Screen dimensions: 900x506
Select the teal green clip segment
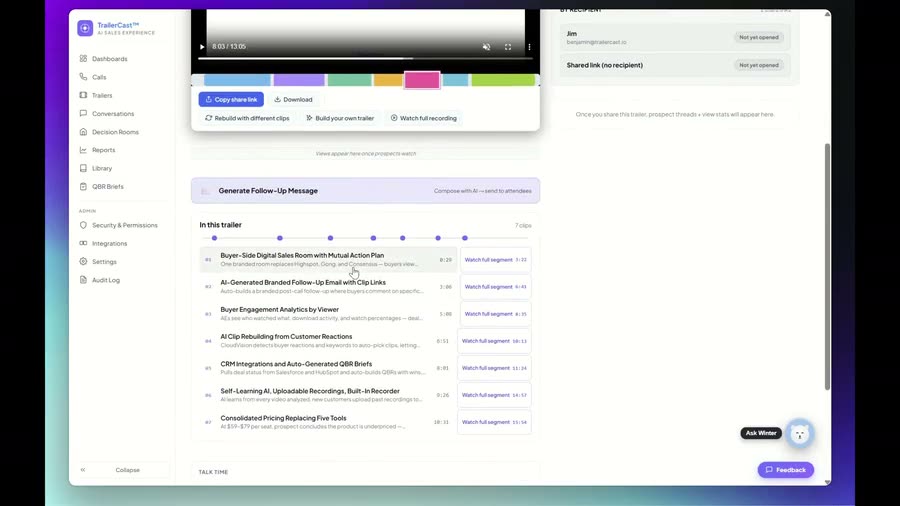coord(350,80)
